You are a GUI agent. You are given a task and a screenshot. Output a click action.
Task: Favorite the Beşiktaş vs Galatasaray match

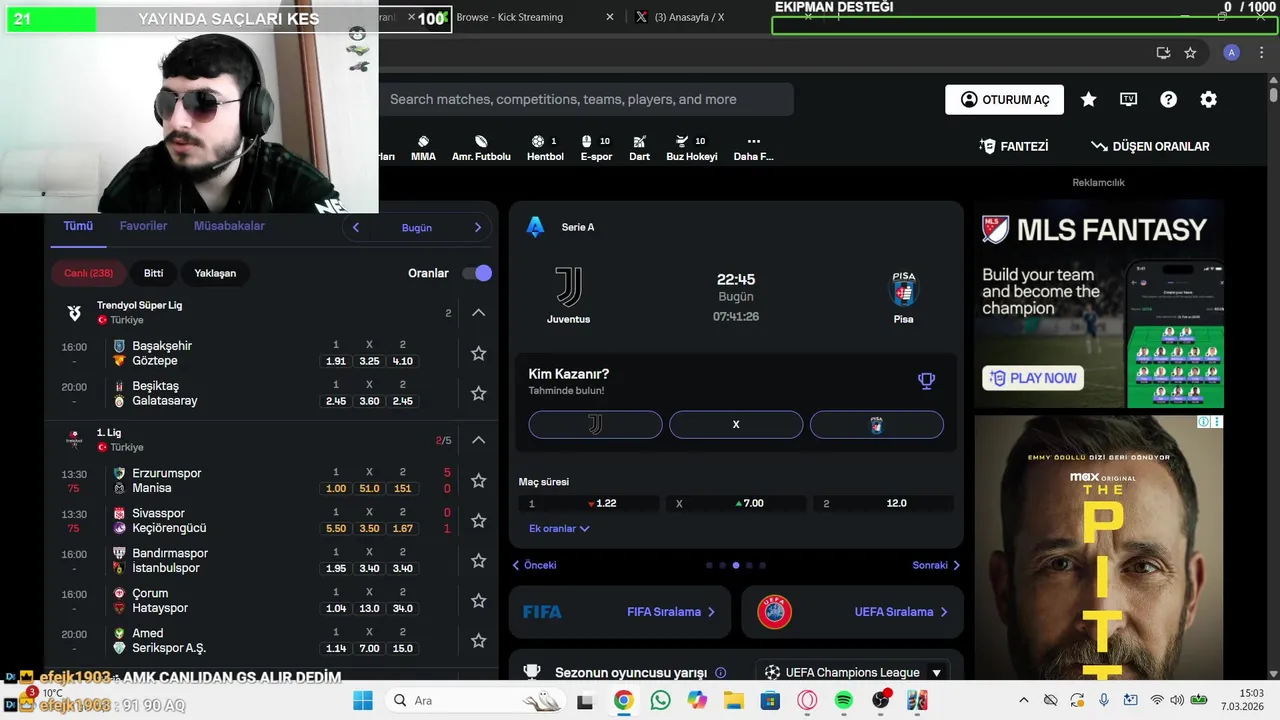pyautogui.click(x=478, y=393)
